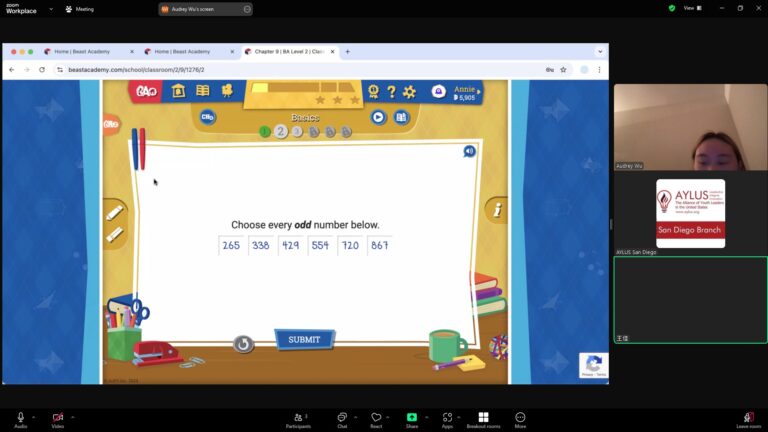Screen dimensions: 768x432
Task: Open a new browser tab
Action: tap(347, 51)
